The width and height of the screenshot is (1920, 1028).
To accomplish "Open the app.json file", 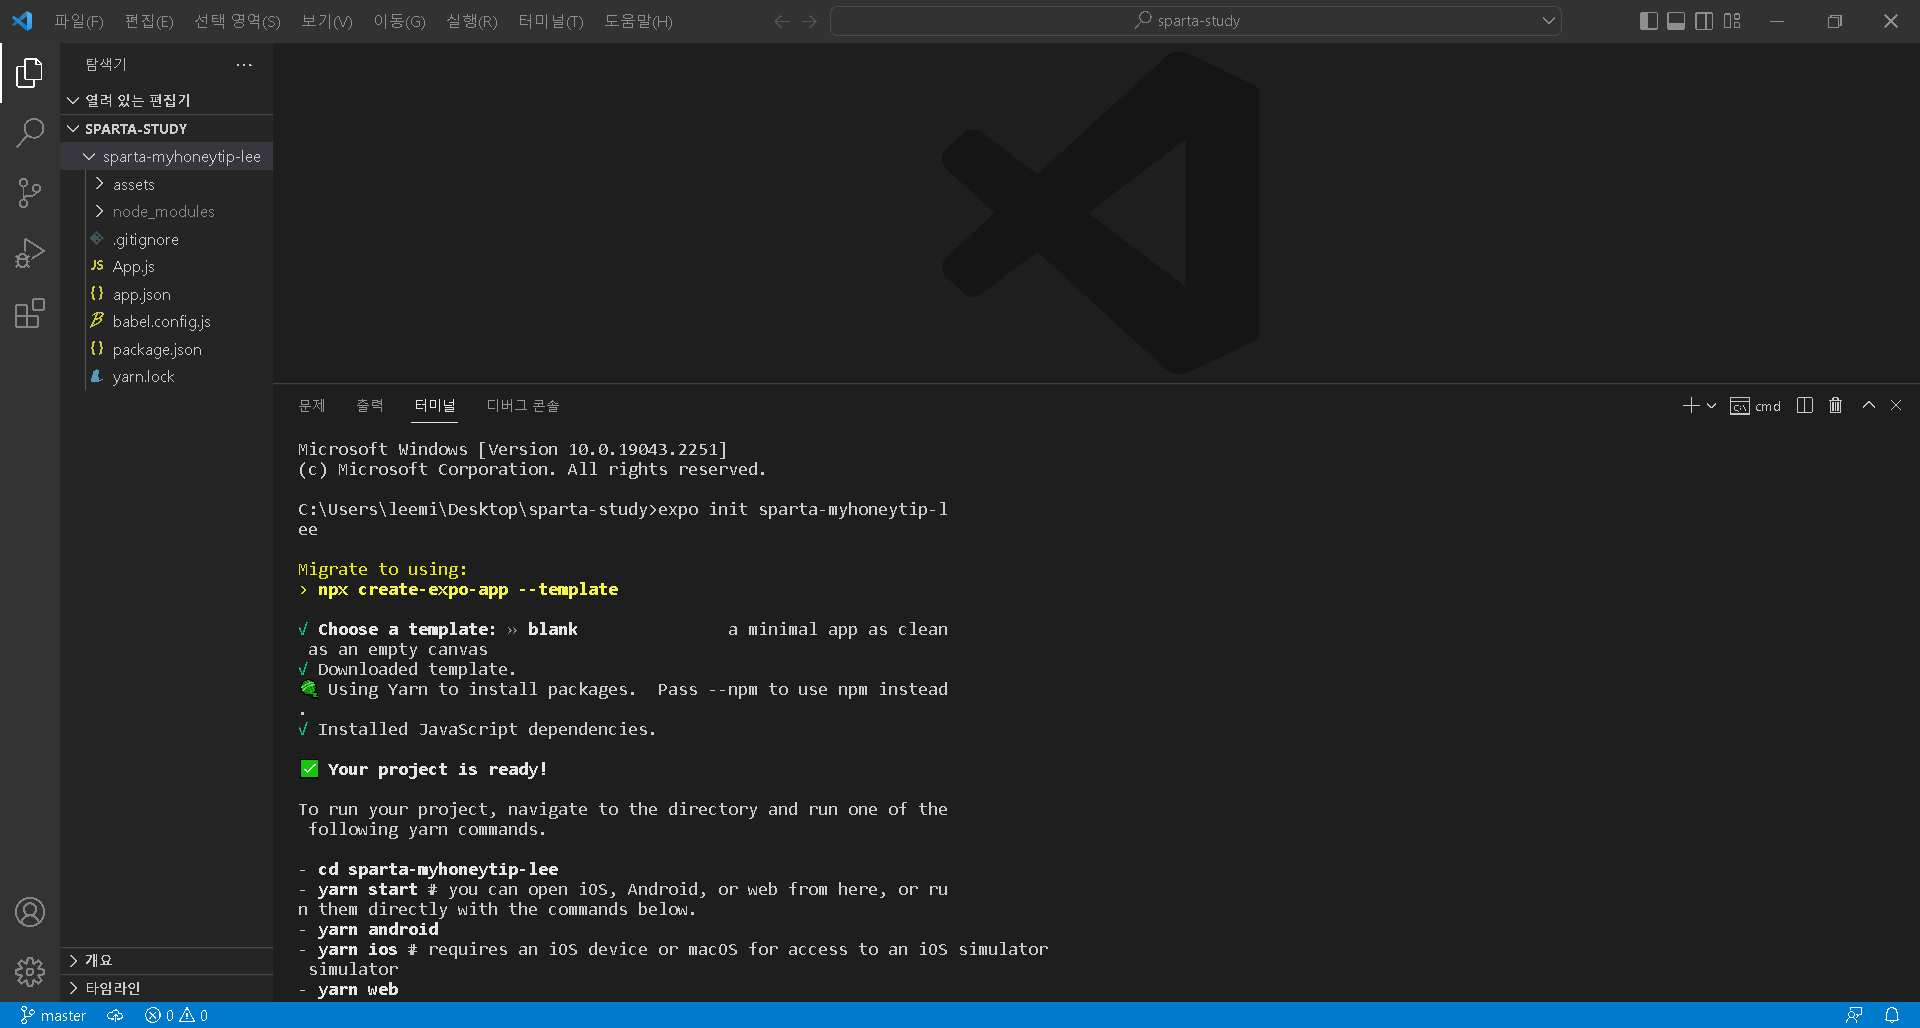I will (166, 295).
